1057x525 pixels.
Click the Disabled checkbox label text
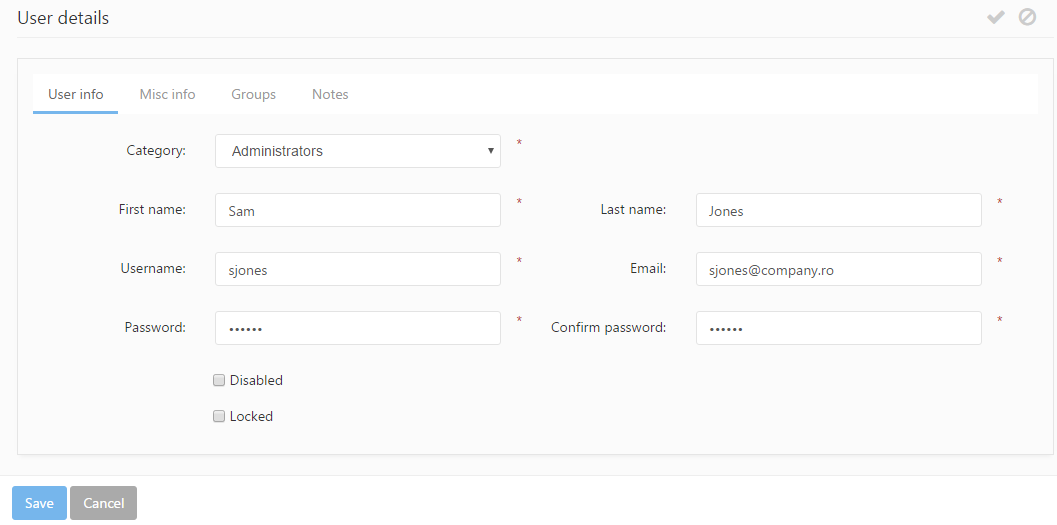point(256,380)
